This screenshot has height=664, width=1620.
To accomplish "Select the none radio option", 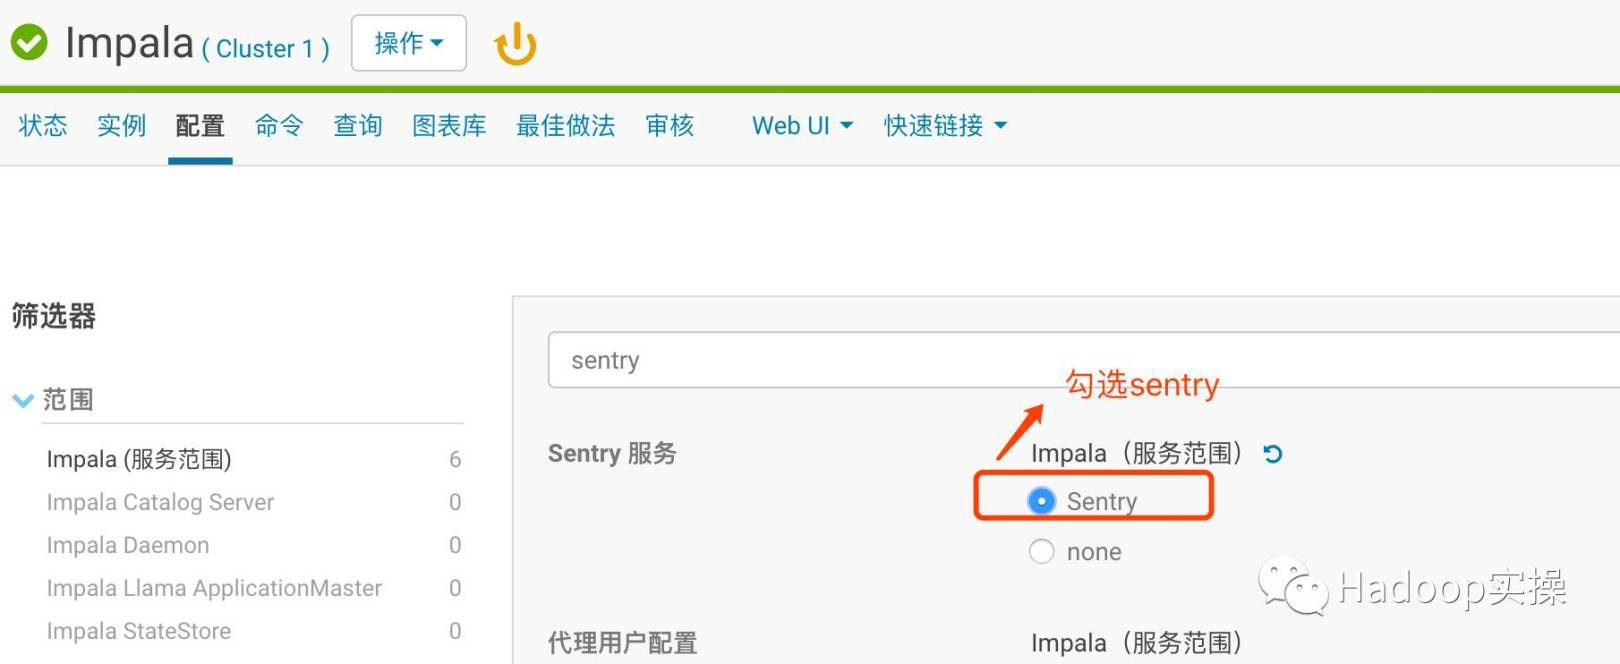I will (1042, 551).
